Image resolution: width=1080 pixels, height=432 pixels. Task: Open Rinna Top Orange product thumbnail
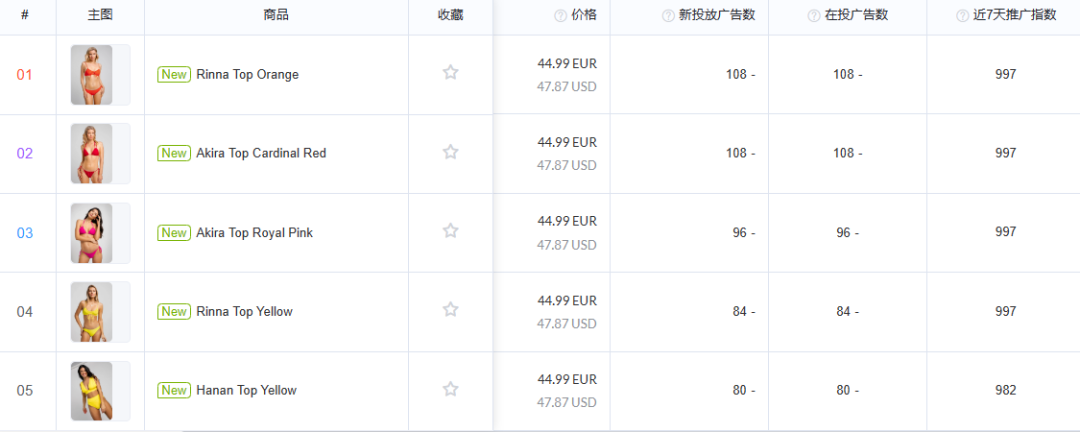[x=91, y=75]
